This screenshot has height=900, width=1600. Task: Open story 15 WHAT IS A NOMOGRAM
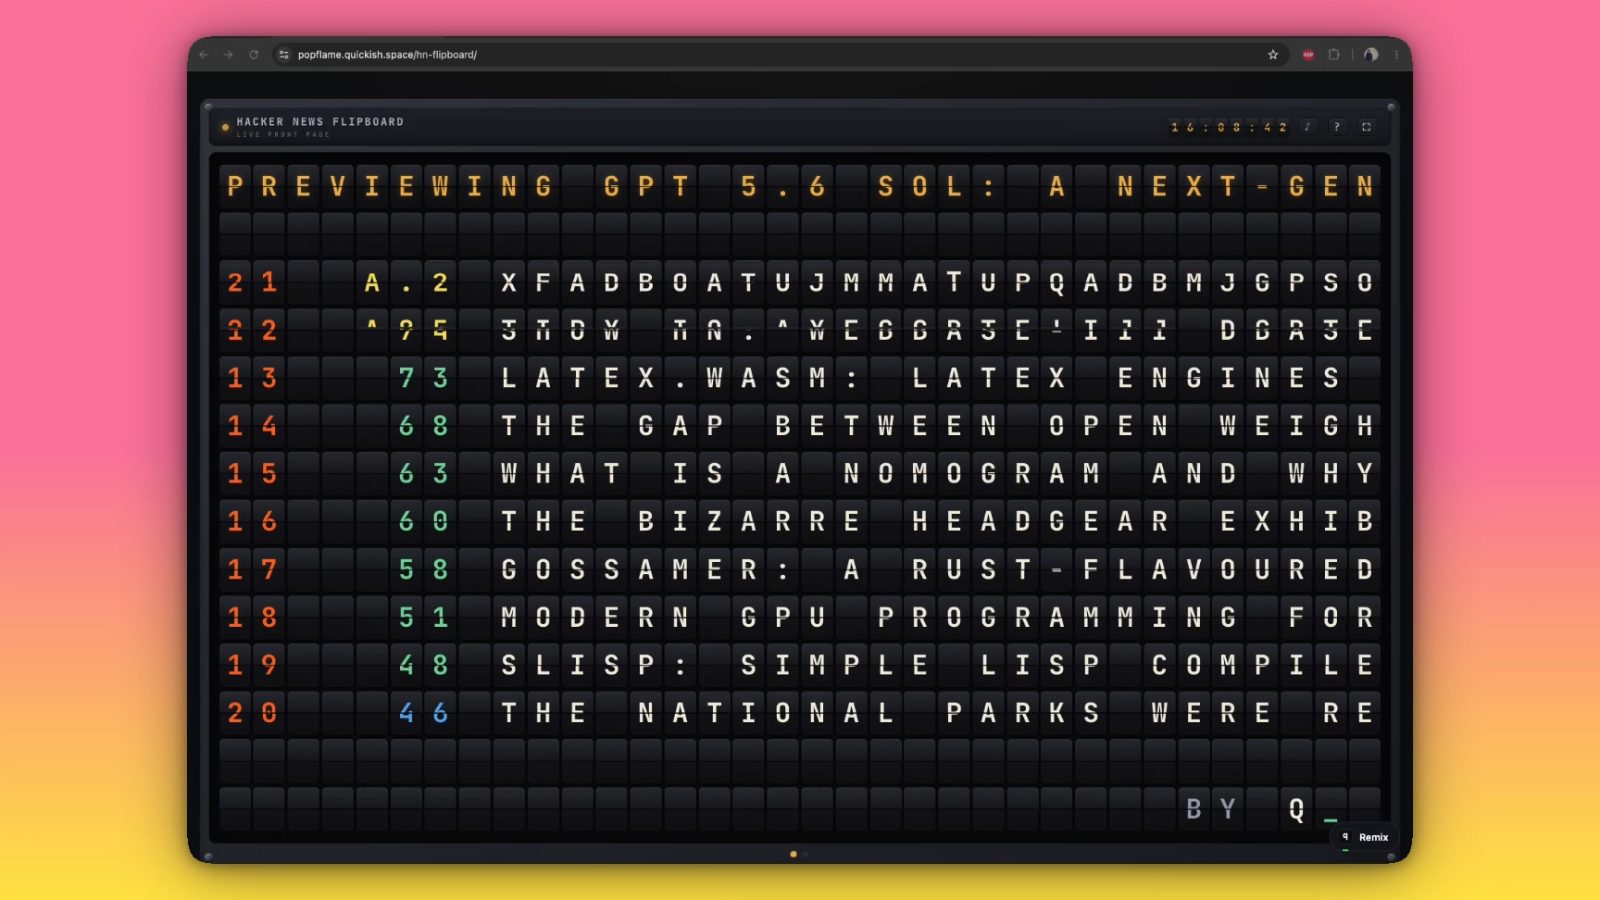point(800,473)
